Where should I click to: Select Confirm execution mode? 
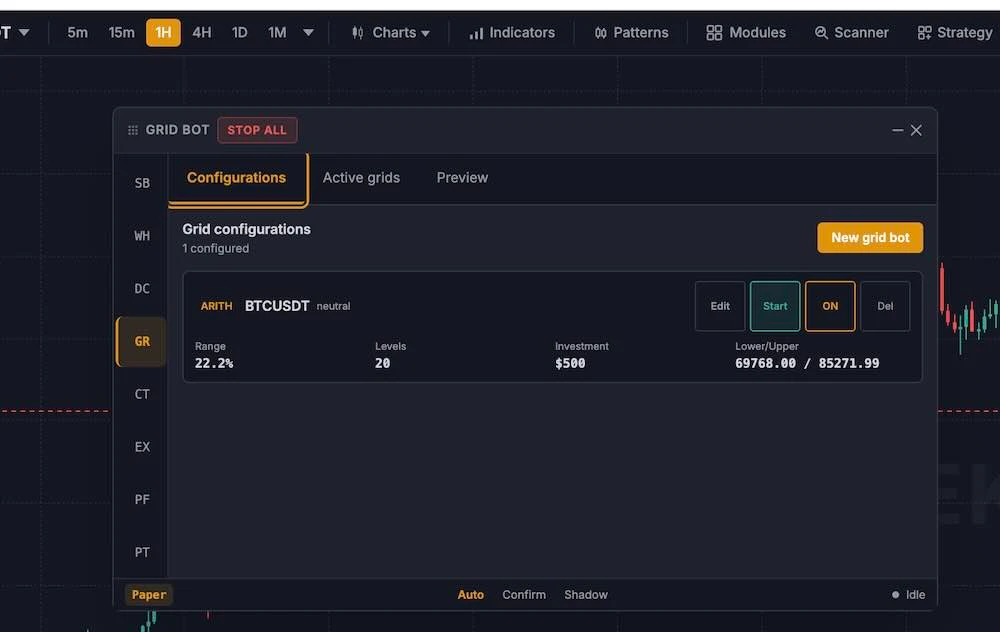click(x=524, y=595)
